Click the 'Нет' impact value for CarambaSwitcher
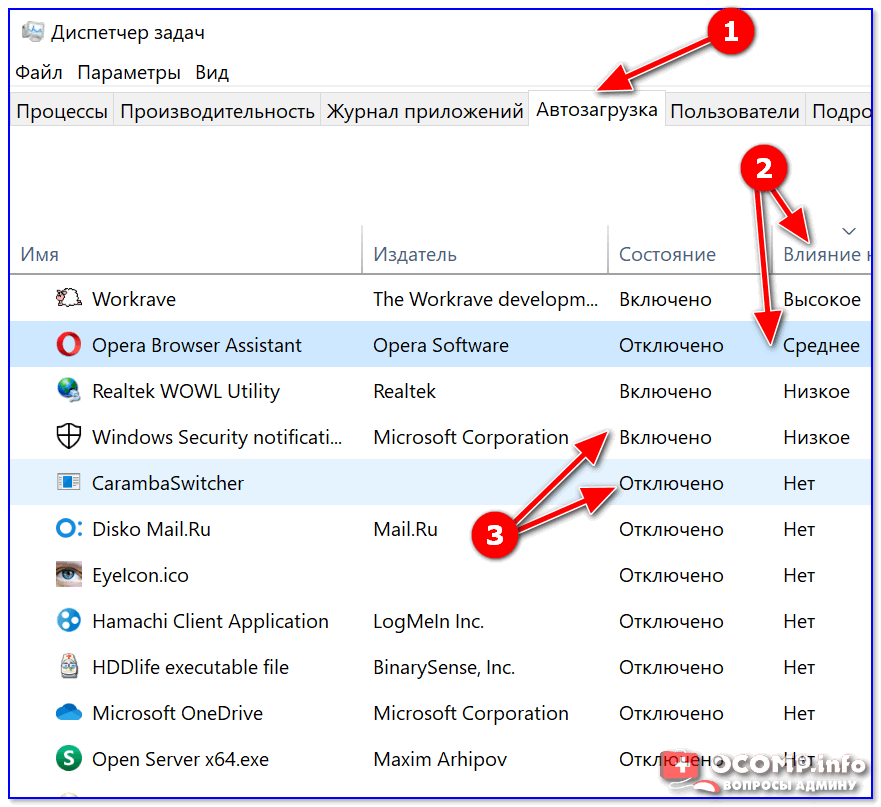Viewport: 881px width, 807px height. point(799,483)
